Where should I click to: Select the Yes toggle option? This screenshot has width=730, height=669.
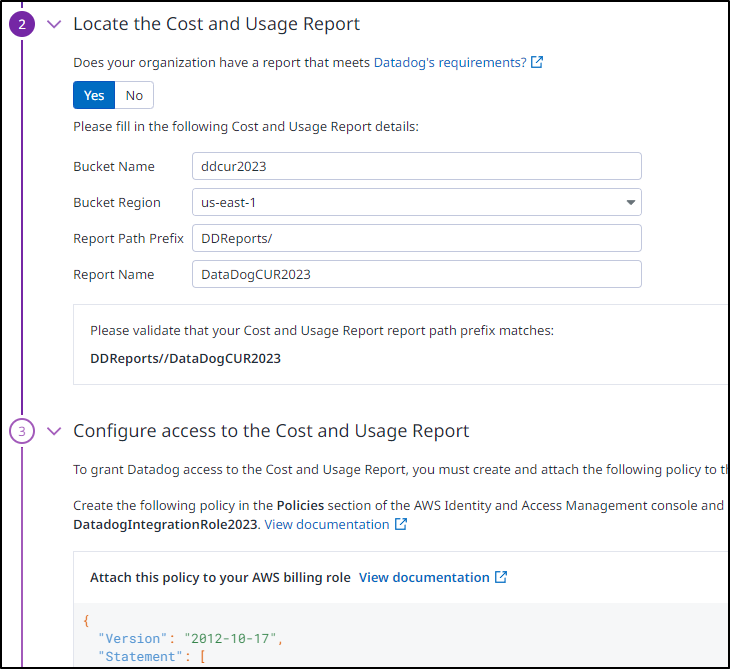[x=94, y=95]
